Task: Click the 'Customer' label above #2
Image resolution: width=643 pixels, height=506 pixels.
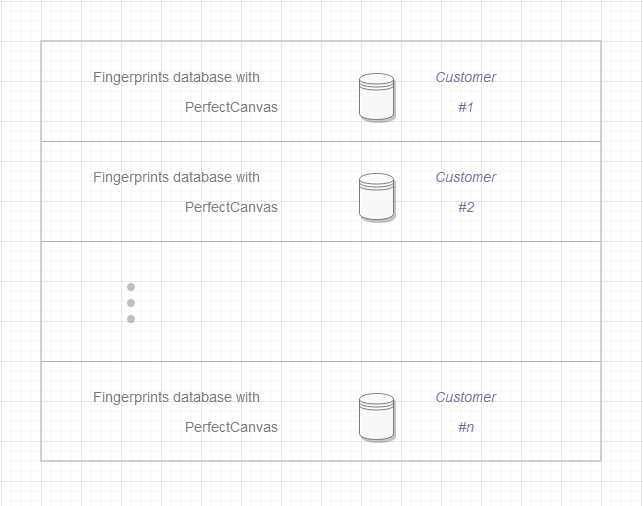Action: (x=466, y=177)
